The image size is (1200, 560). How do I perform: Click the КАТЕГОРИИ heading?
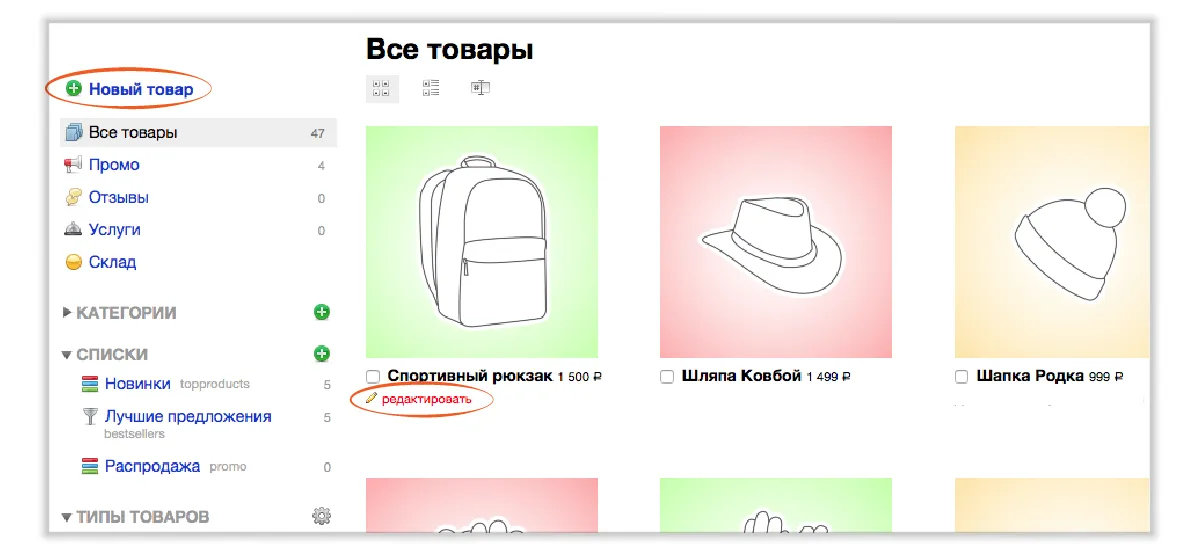click(126, 313)
